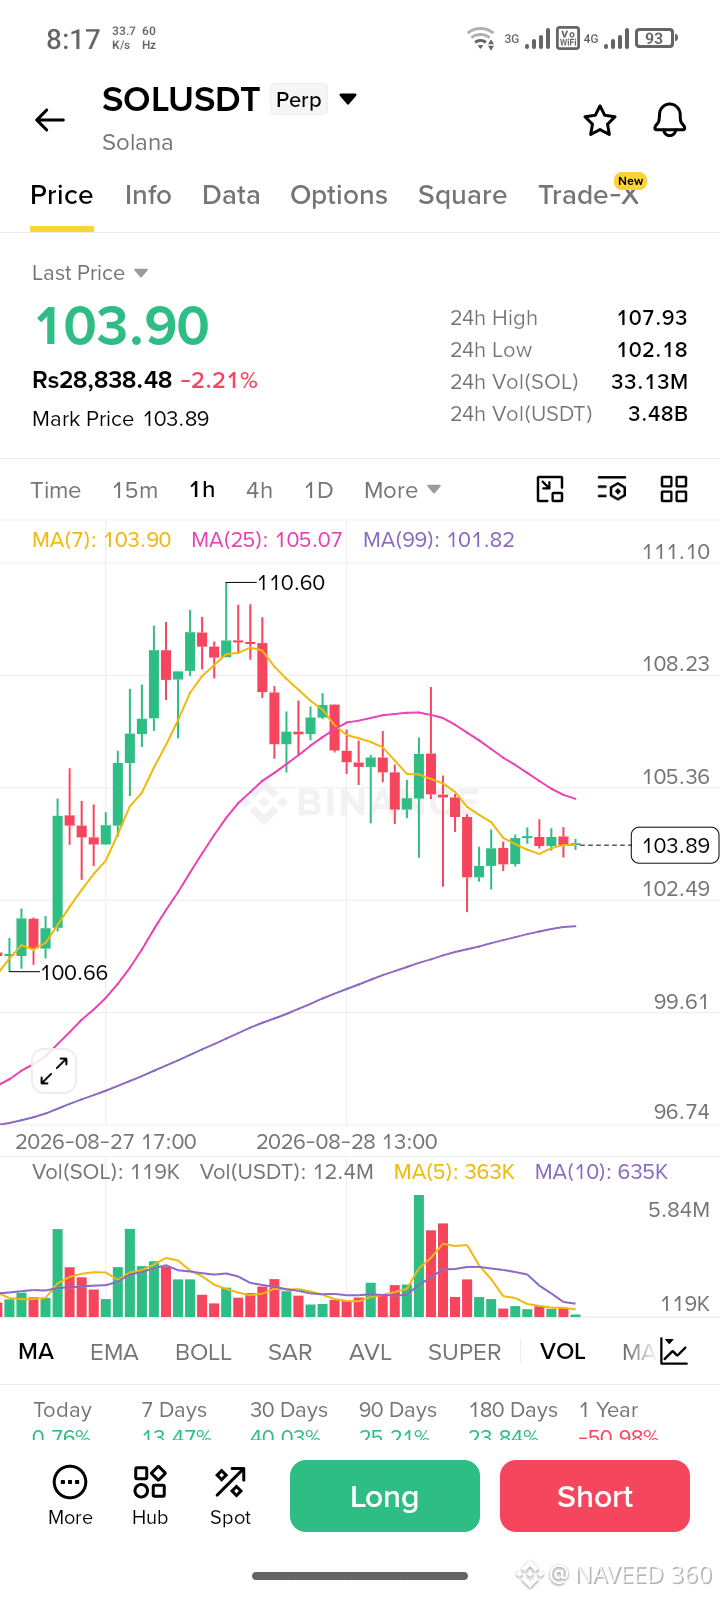Select the 1h interval
This screenshot has width=720, height=1600.
click(x=202, y=490)
